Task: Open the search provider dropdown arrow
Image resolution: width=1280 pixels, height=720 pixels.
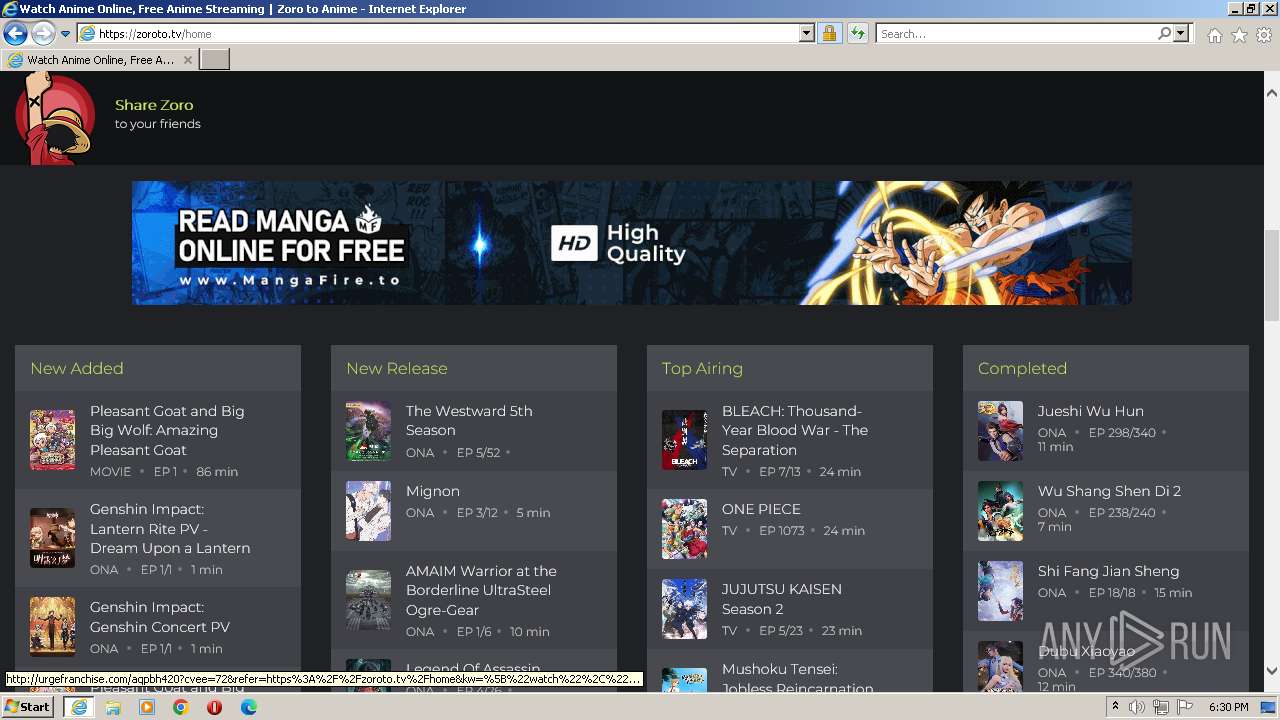Action: pyautogui.click(x=1182, y=34)
